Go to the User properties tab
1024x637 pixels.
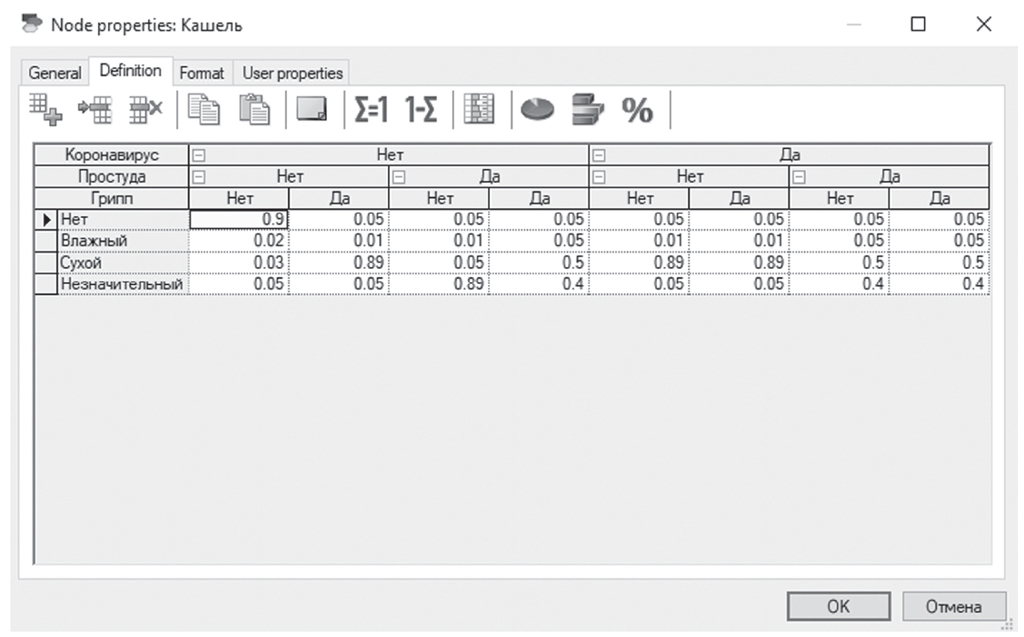coord(292,73)
